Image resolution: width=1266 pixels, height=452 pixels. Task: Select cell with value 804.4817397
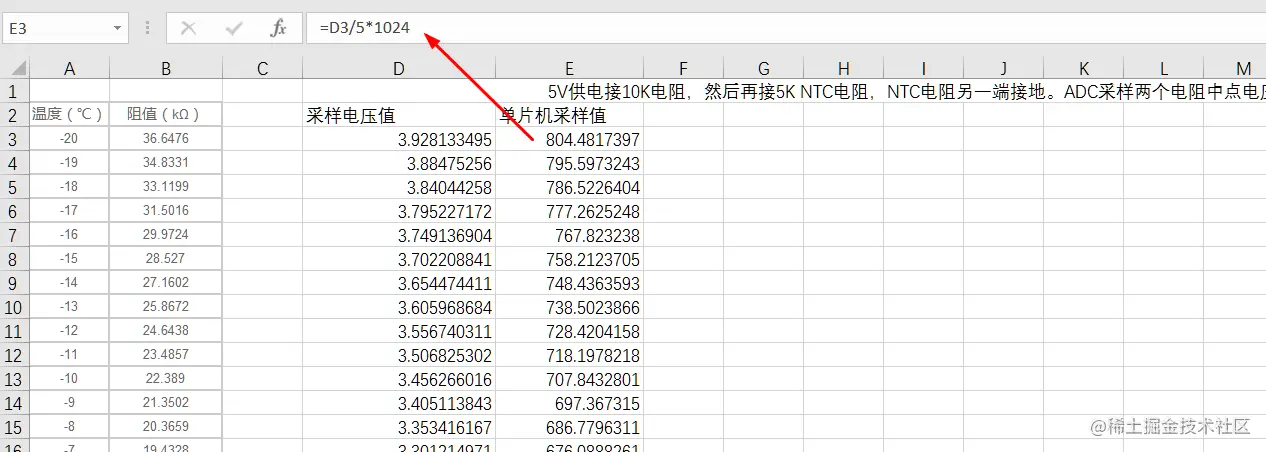(x=569, y=139)
